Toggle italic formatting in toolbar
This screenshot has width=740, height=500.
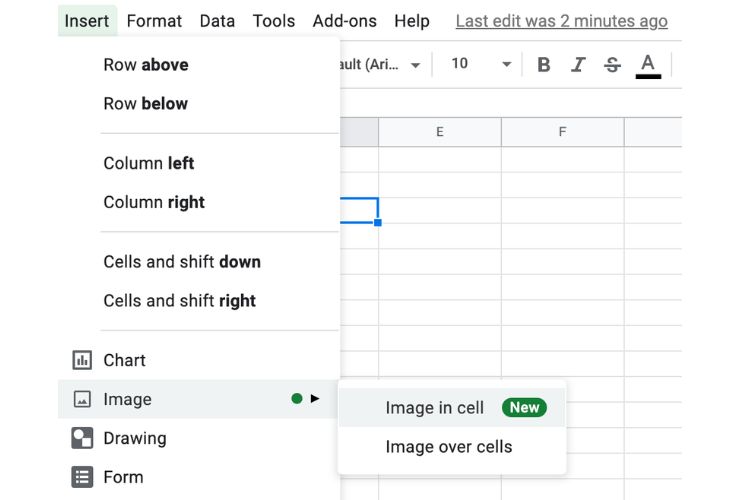[578, 64]
